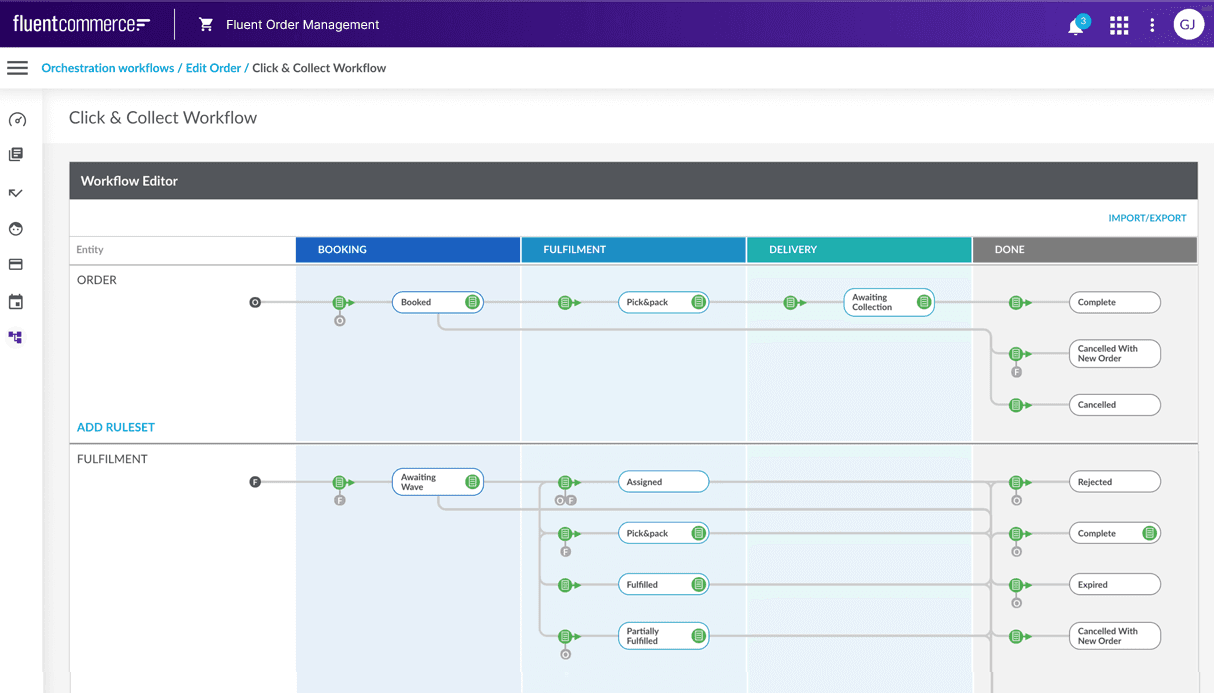The width and height of the screenshot is (1214, 693).
Task: Click ruleset icon inside Awaiting Collection node
Action: (924, 302)
